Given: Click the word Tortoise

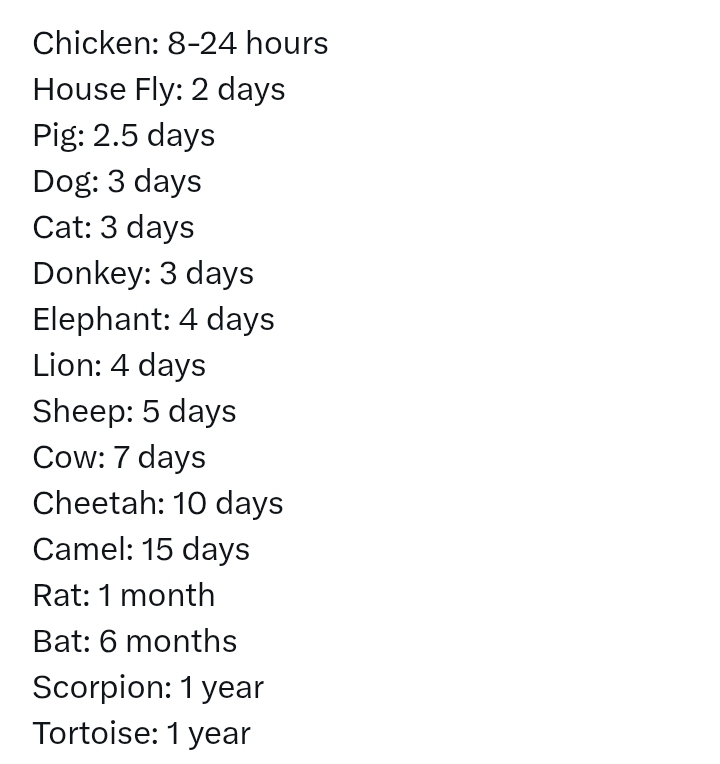Looking at the screenshot, I should pyautogui.click(x=92, y=733).
